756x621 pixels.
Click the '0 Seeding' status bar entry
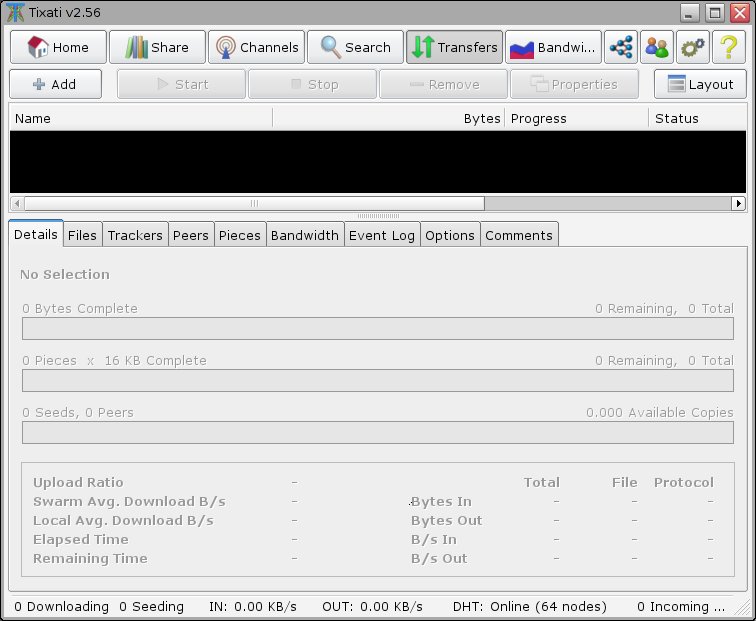[151, 607]
